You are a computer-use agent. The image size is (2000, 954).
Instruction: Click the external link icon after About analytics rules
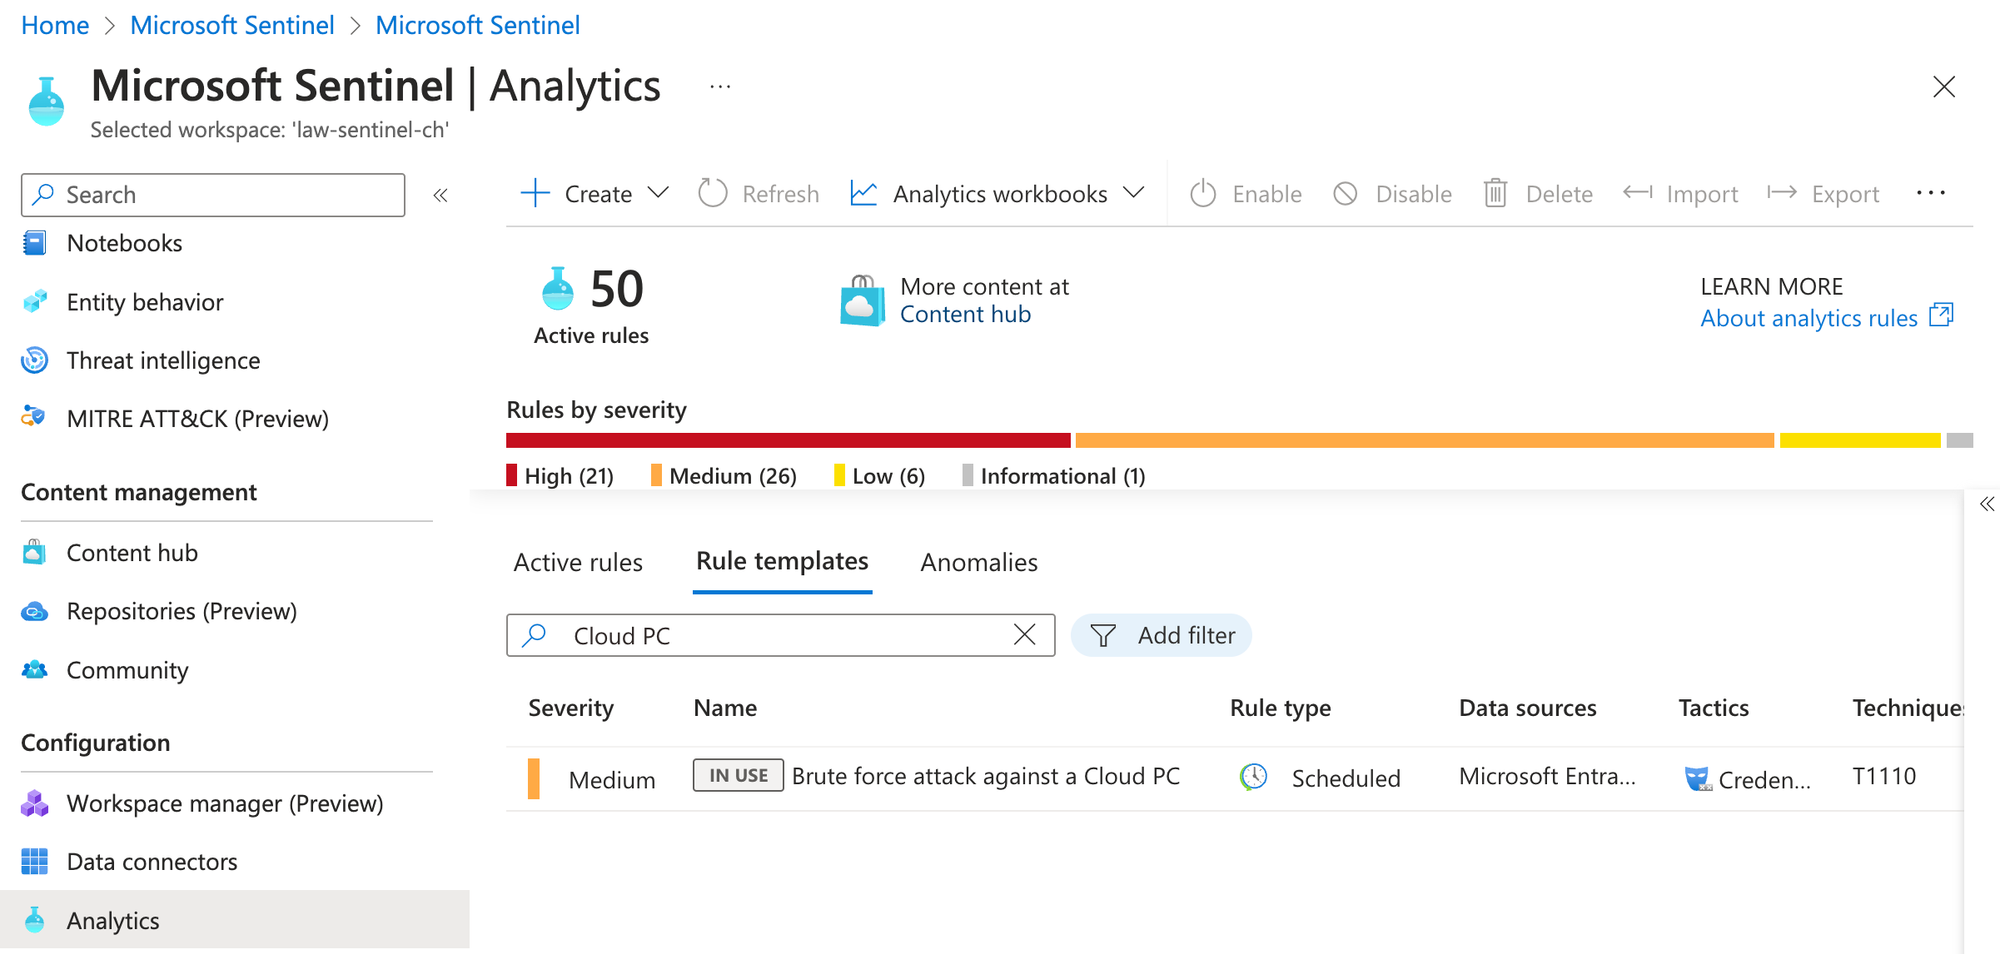pyautogui.click(x=1941, y=315)
